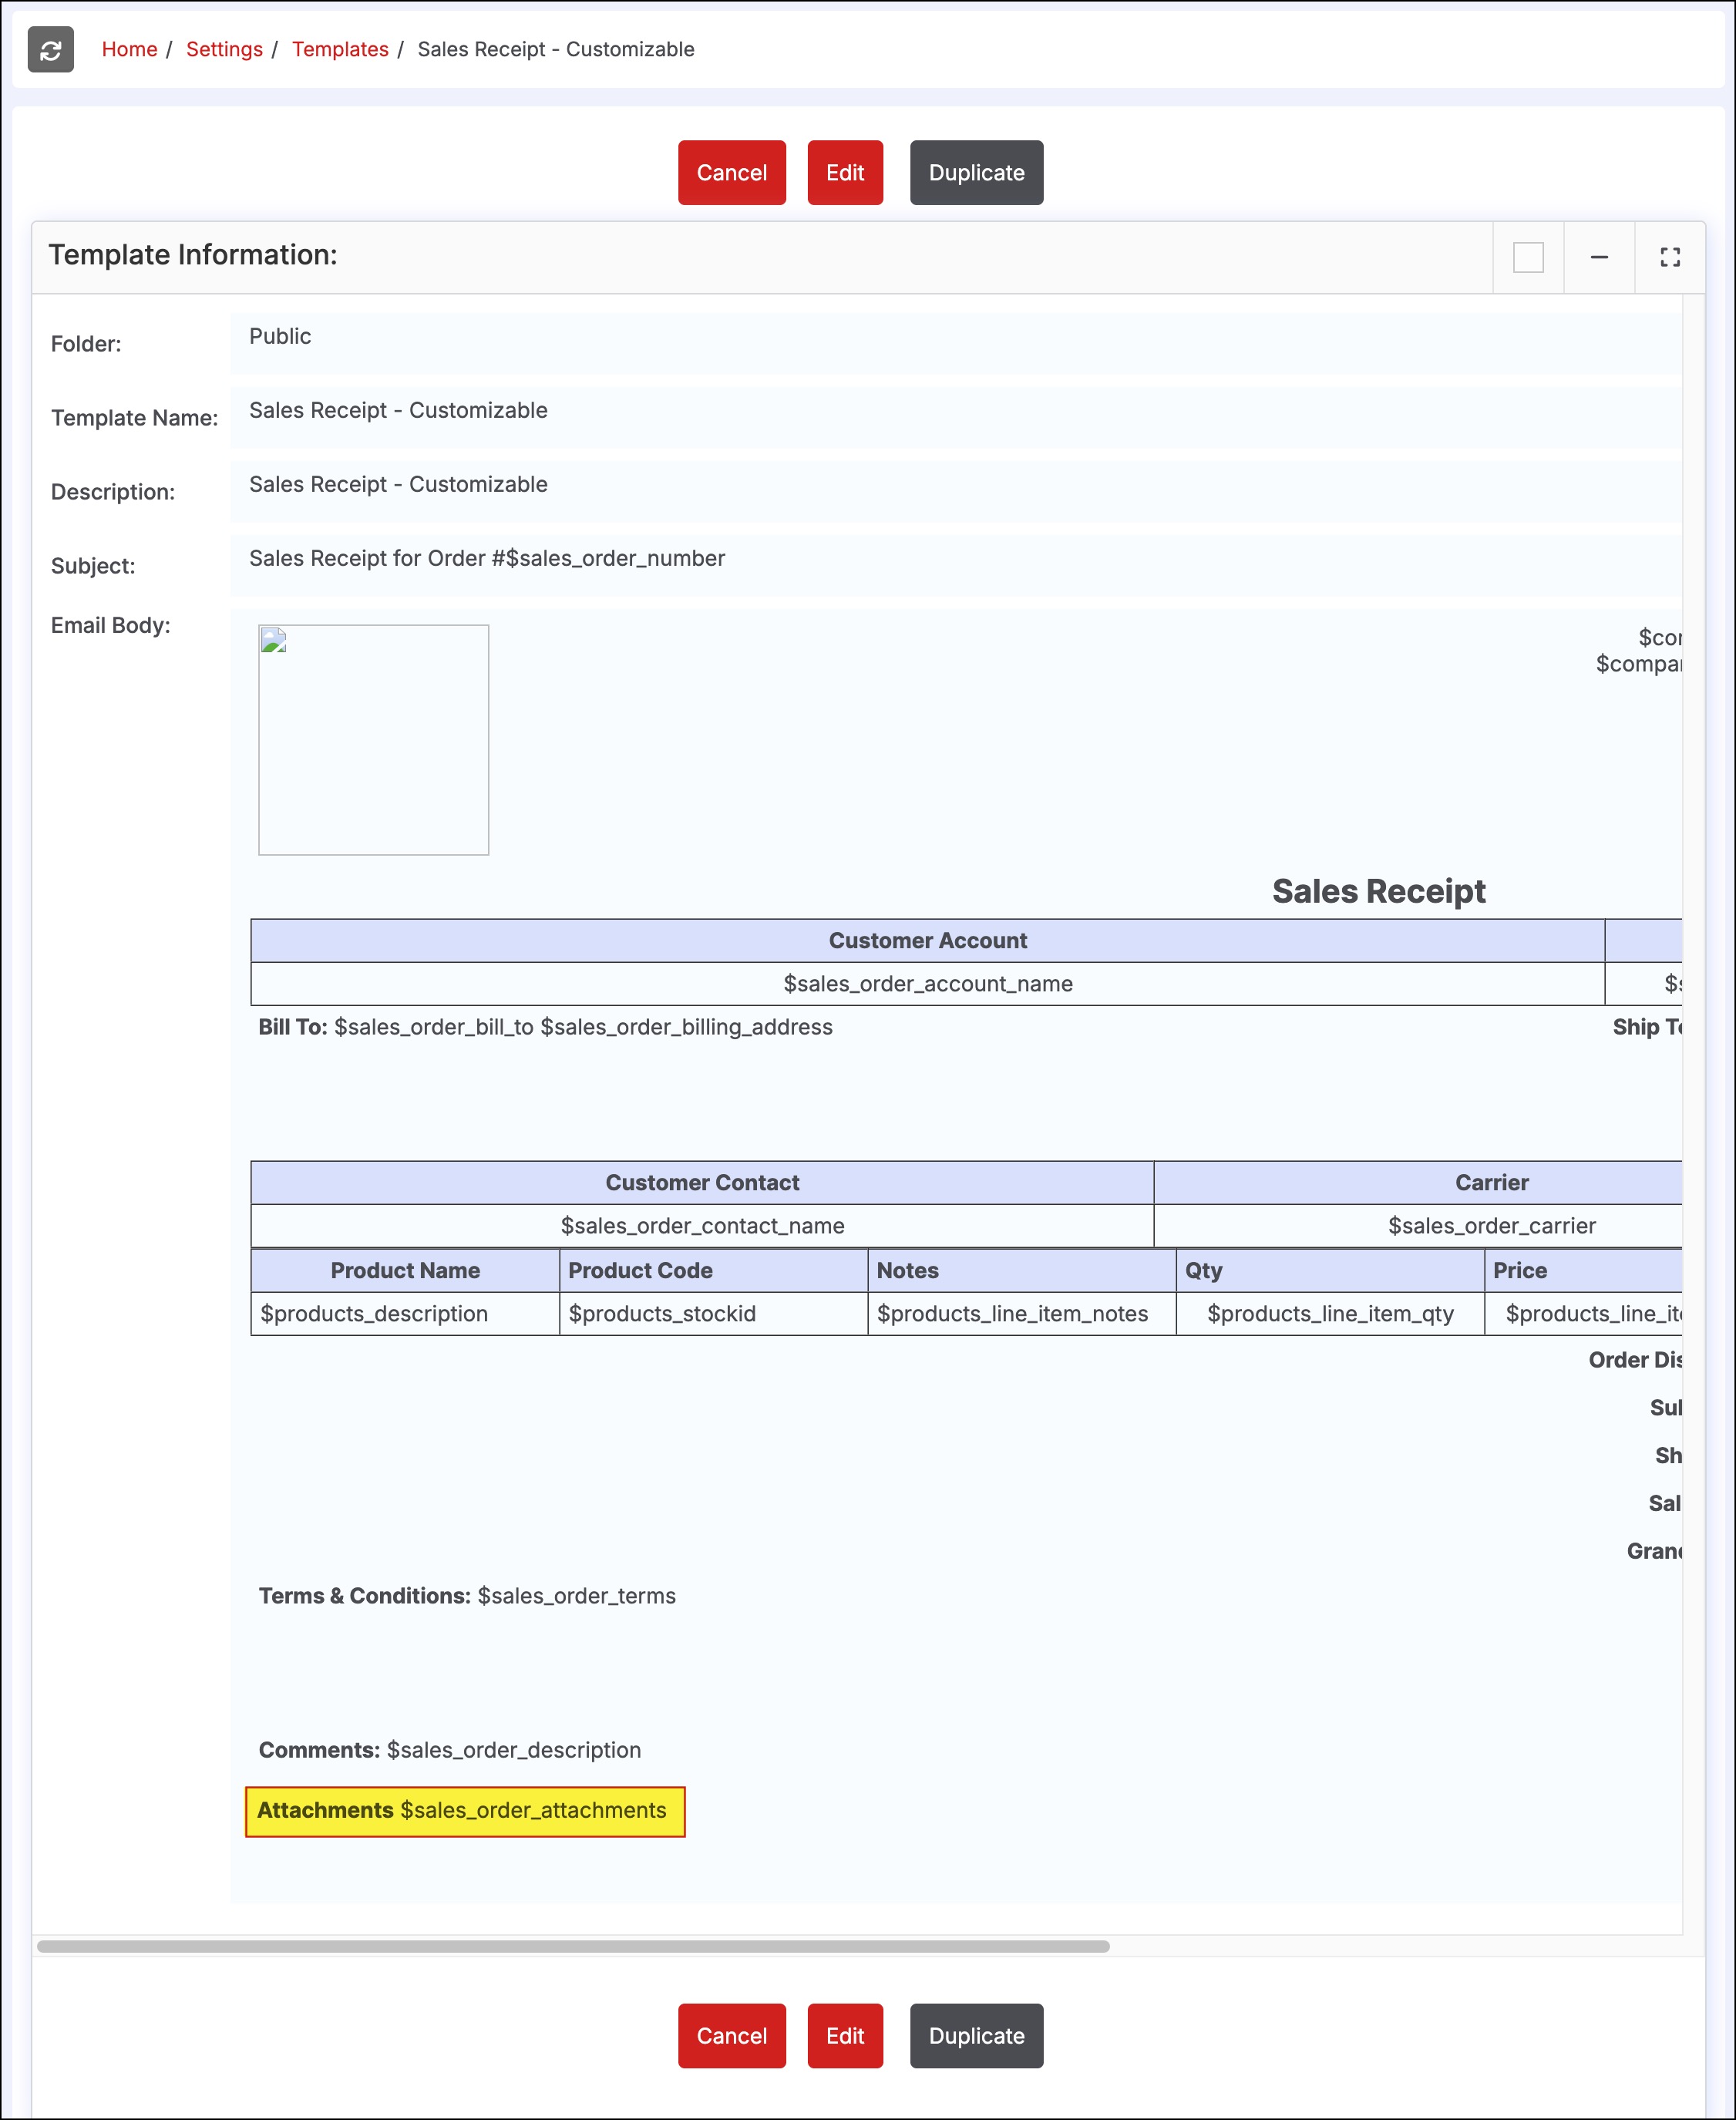This screenshot has width=1736, height=2120.
Task: Click the top Cancel button
Action: pos(732,173)
